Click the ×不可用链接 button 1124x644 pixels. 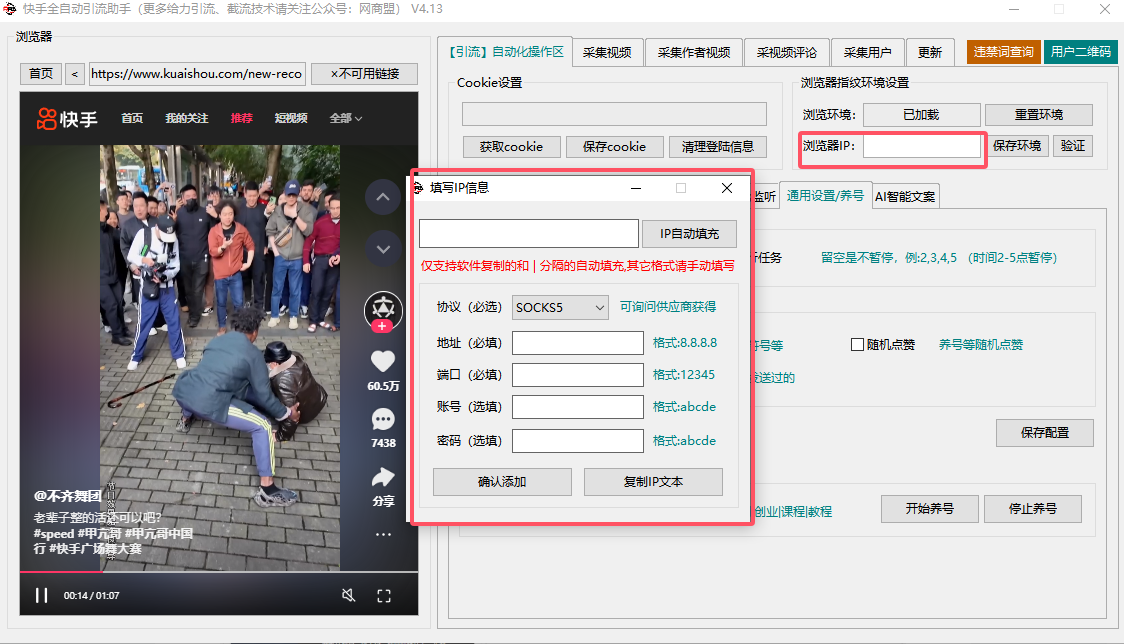pyautogui.click(x=364, y=74)
